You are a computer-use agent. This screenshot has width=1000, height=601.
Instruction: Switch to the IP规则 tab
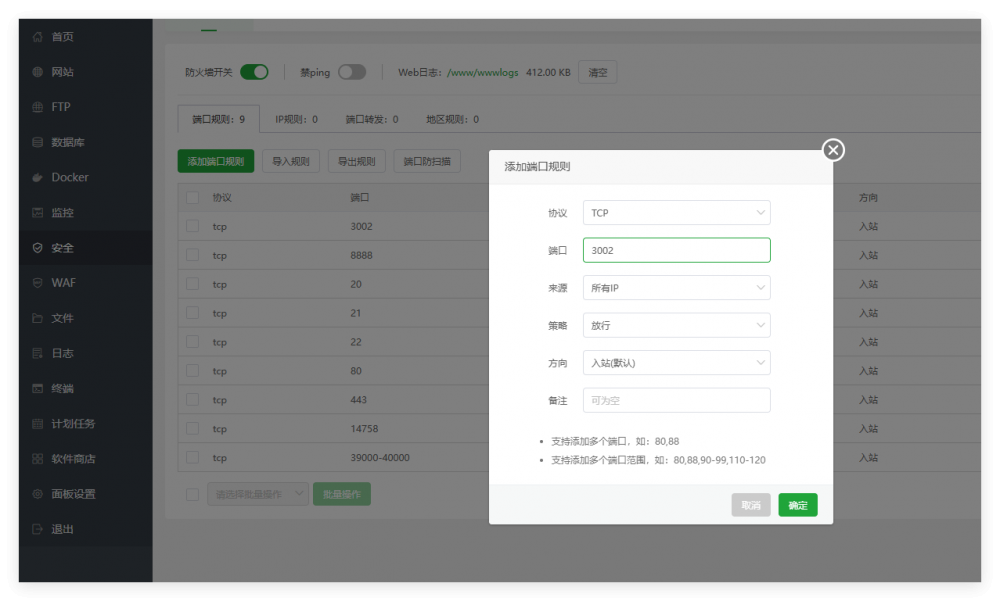pos(296,119)
